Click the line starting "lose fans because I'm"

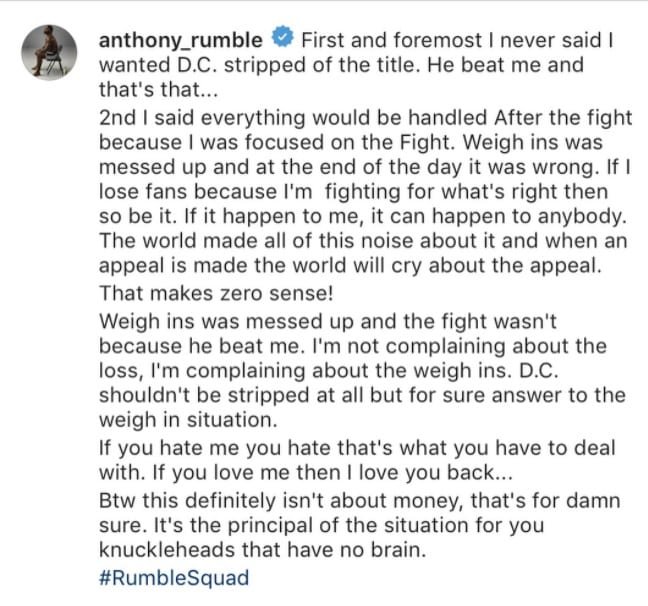(353, 192)
